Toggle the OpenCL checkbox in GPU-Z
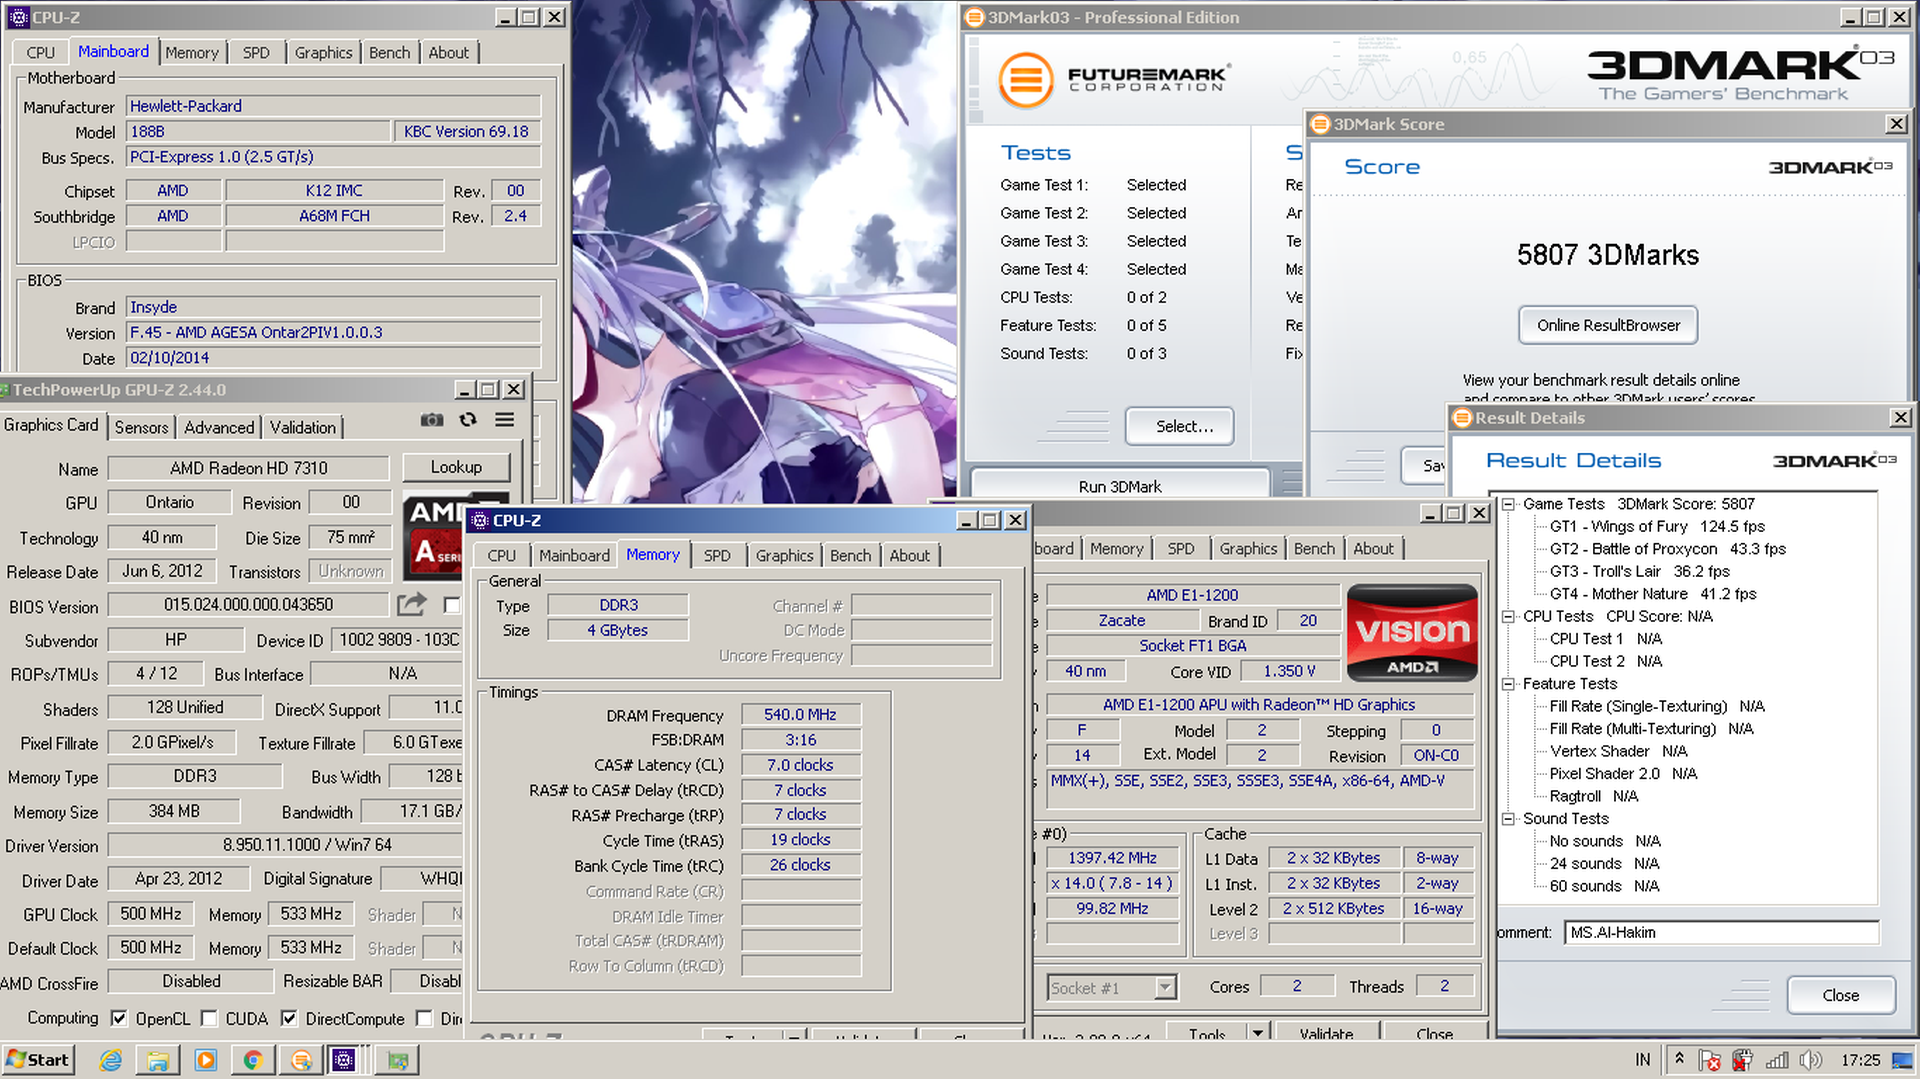This screenshot has height=1079, width=1920. [119, 1018]
